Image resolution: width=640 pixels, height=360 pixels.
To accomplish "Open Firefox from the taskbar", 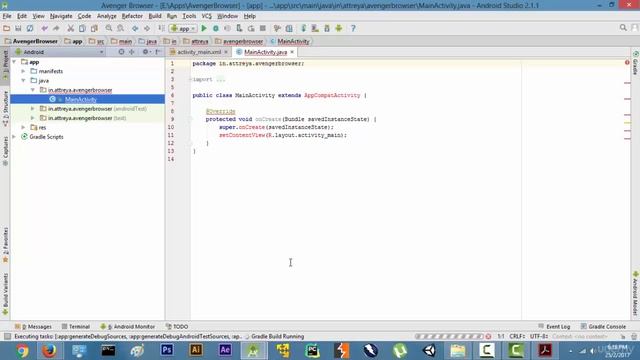I will click(49, 351).
